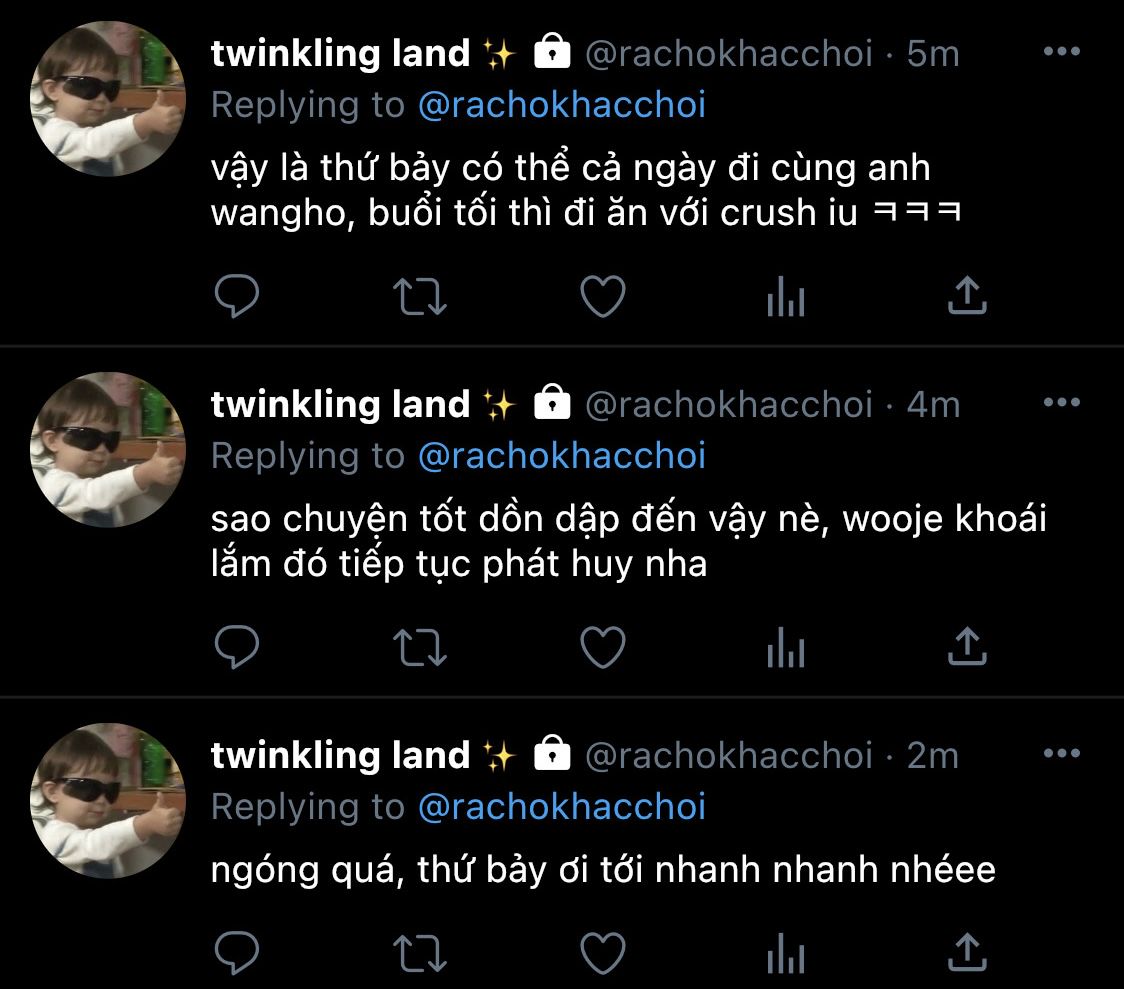
Task: Open avatar of the second tweet
Action: pyautogui.click(x=108, y=450)
